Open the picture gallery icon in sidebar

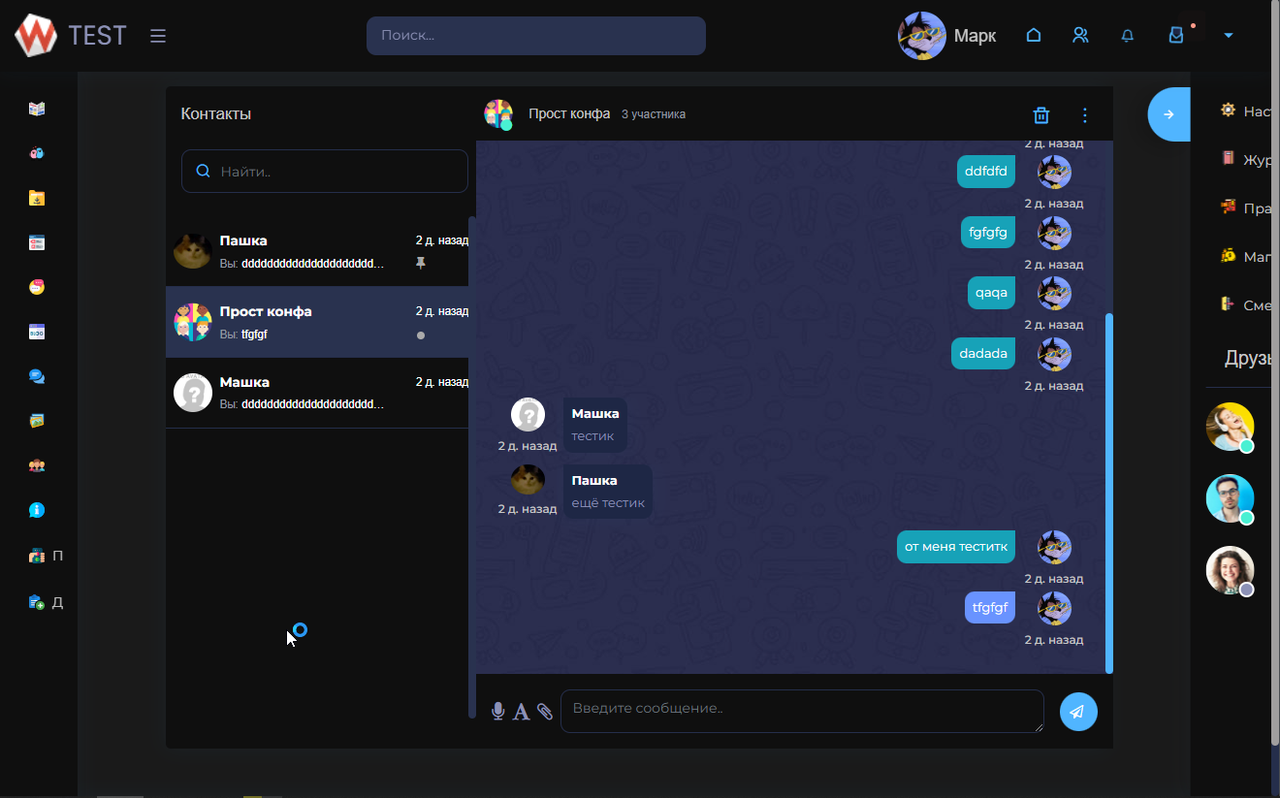coord(37,421)
